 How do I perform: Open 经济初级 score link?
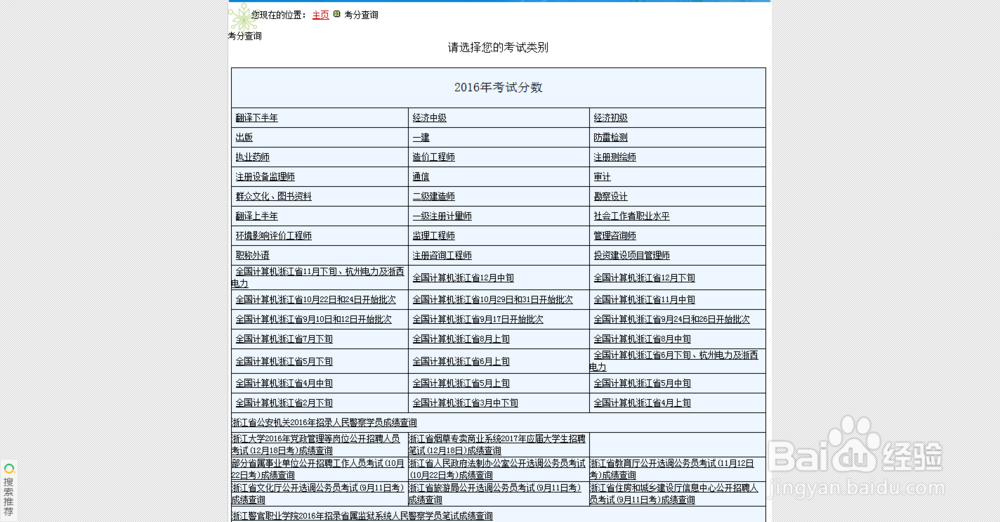610,118
